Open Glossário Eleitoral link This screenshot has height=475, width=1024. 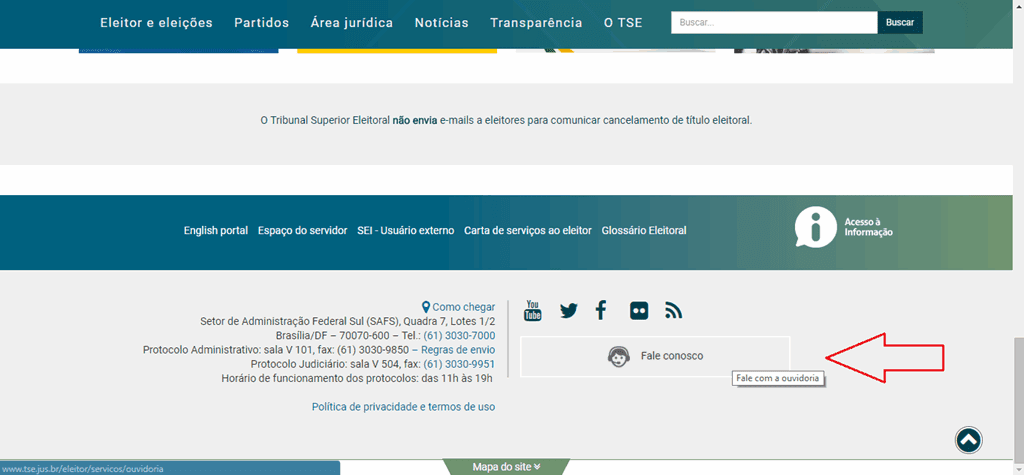click(644, 231)
